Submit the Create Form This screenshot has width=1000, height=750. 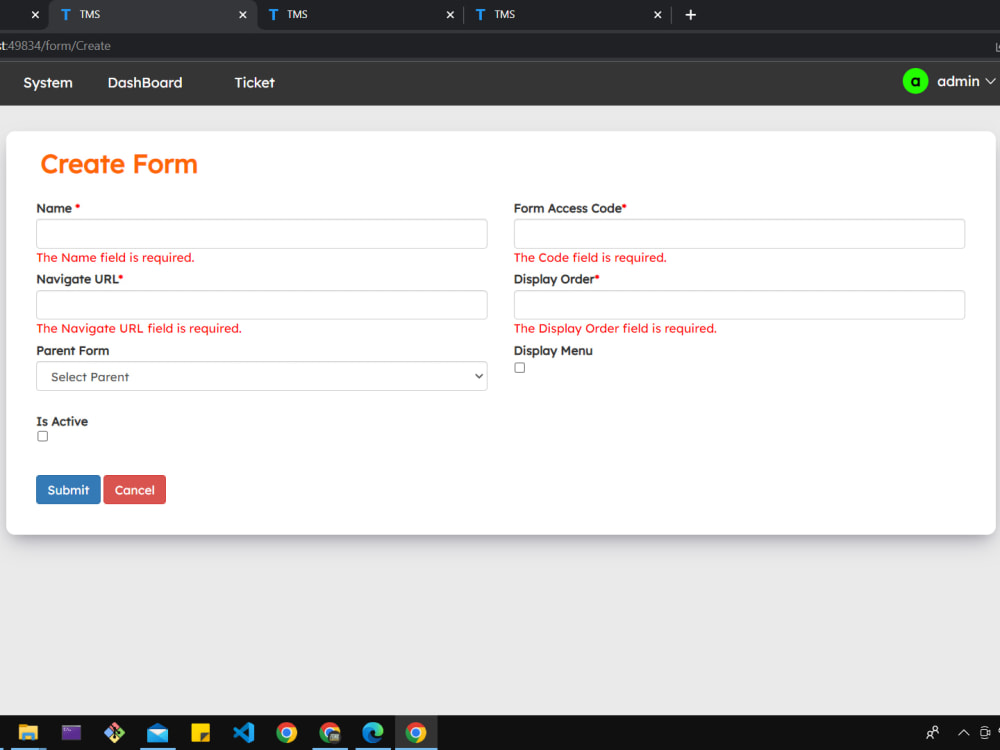tap(68, 490)
